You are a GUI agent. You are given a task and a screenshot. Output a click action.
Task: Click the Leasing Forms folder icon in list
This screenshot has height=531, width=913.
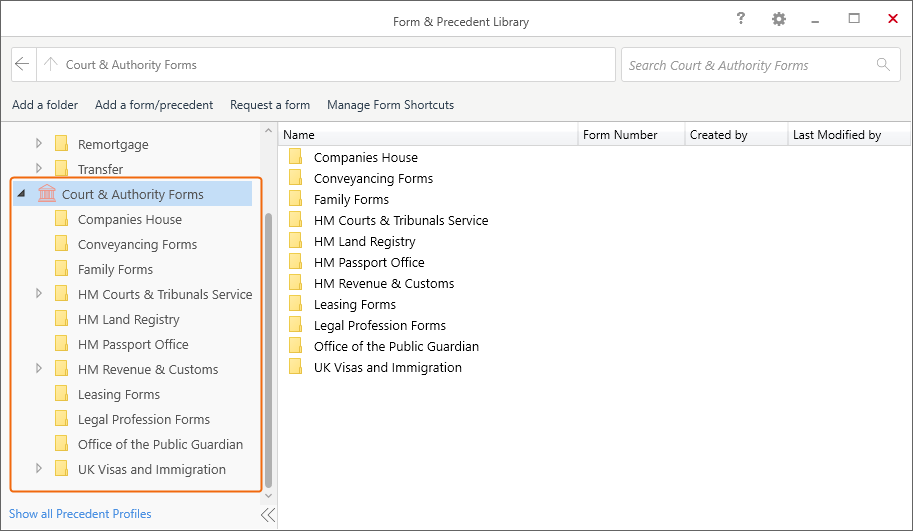coord(296,303)
